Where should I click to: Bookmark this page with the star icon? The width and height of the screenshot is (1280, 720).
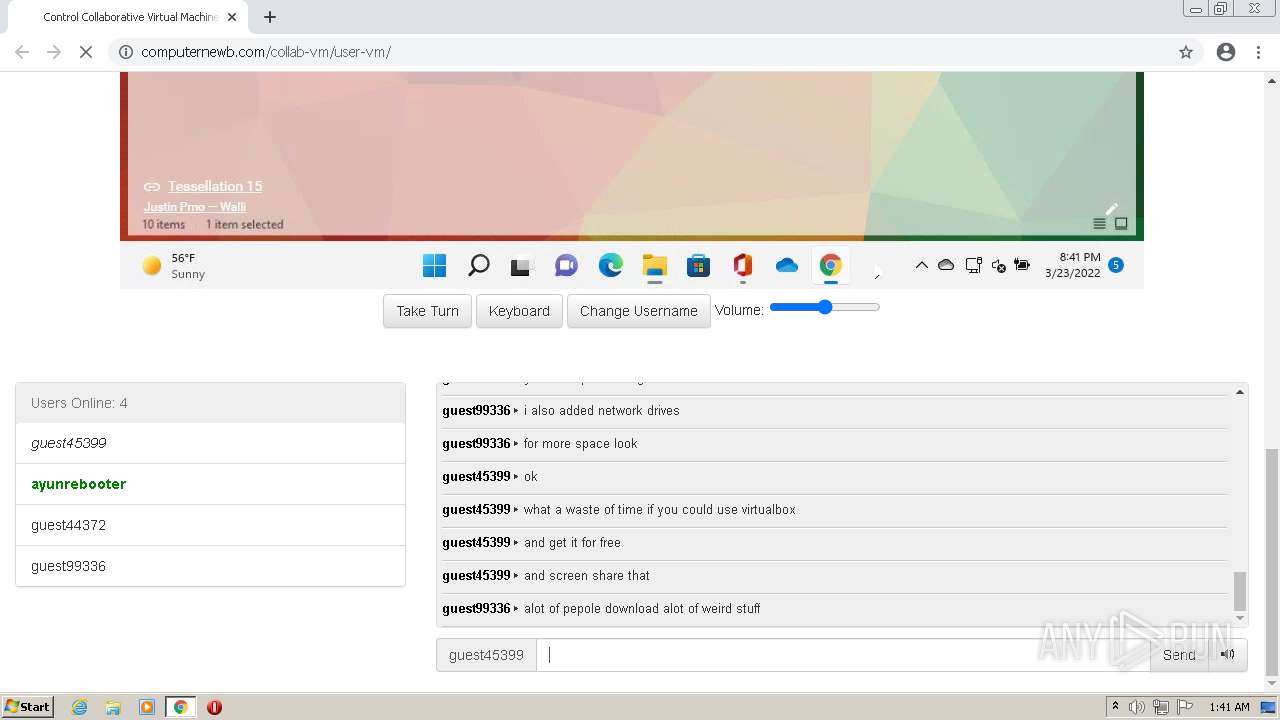coord(1186,52)
